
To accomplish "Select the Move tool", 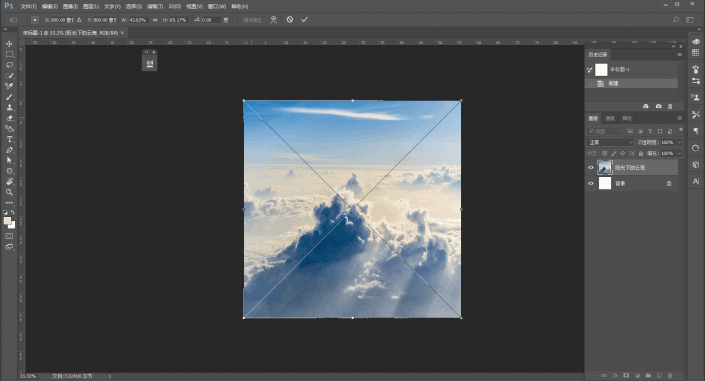I will [9, 44].
